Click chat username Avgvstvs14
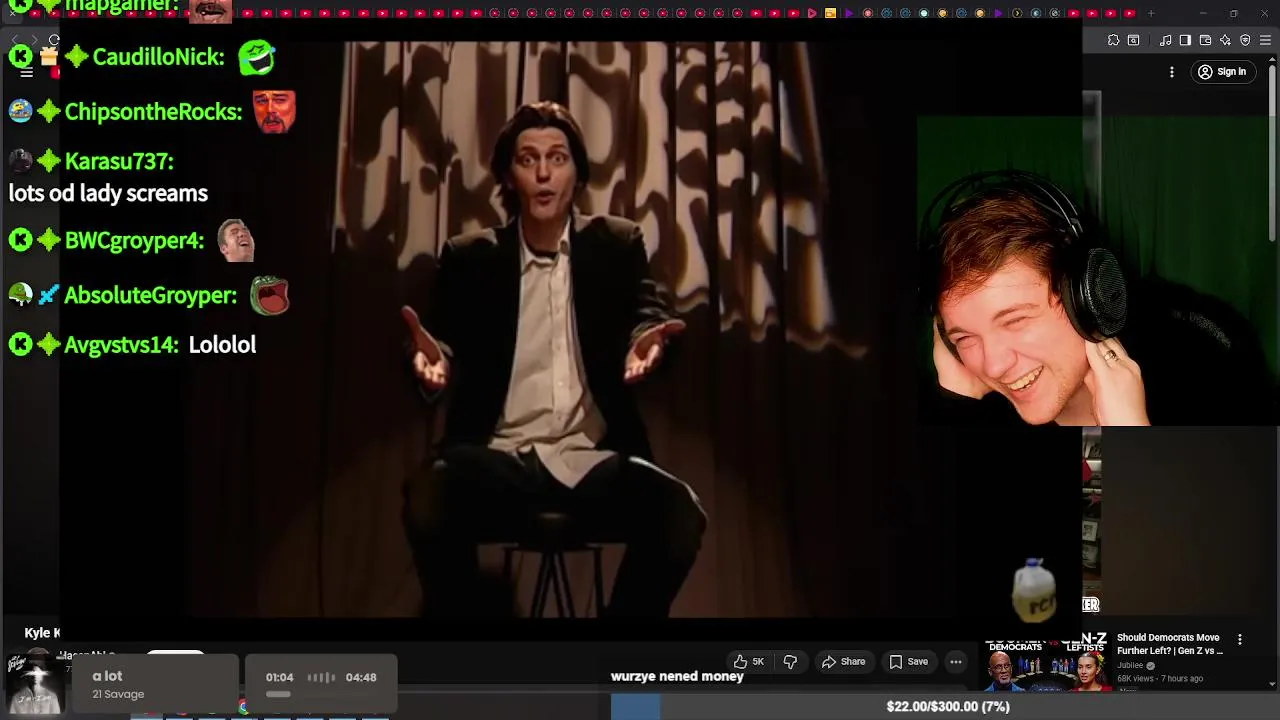Viewport: 1280px width, 720px height. point(121,345)
